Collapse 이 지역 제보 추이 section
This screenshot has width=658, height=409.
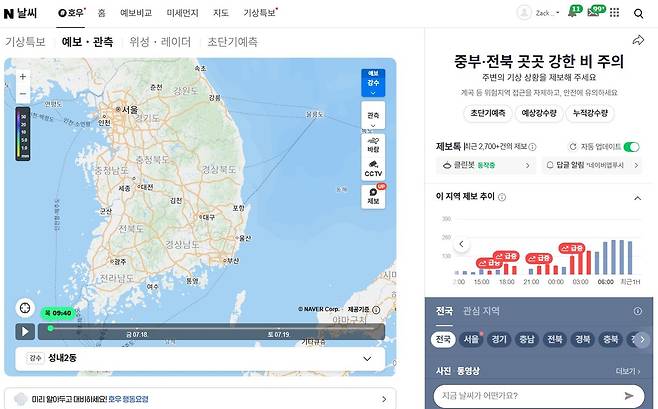[637, 198]
